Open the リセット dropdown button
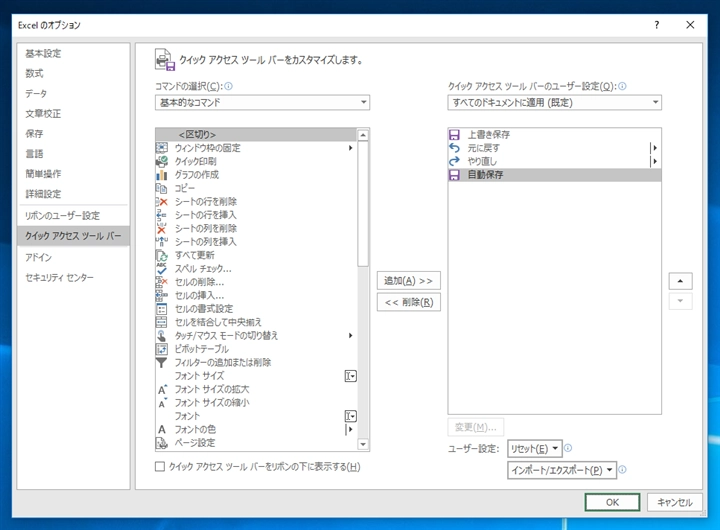The height and width of the screenshot is (530, 720). [x=534, y=448]
